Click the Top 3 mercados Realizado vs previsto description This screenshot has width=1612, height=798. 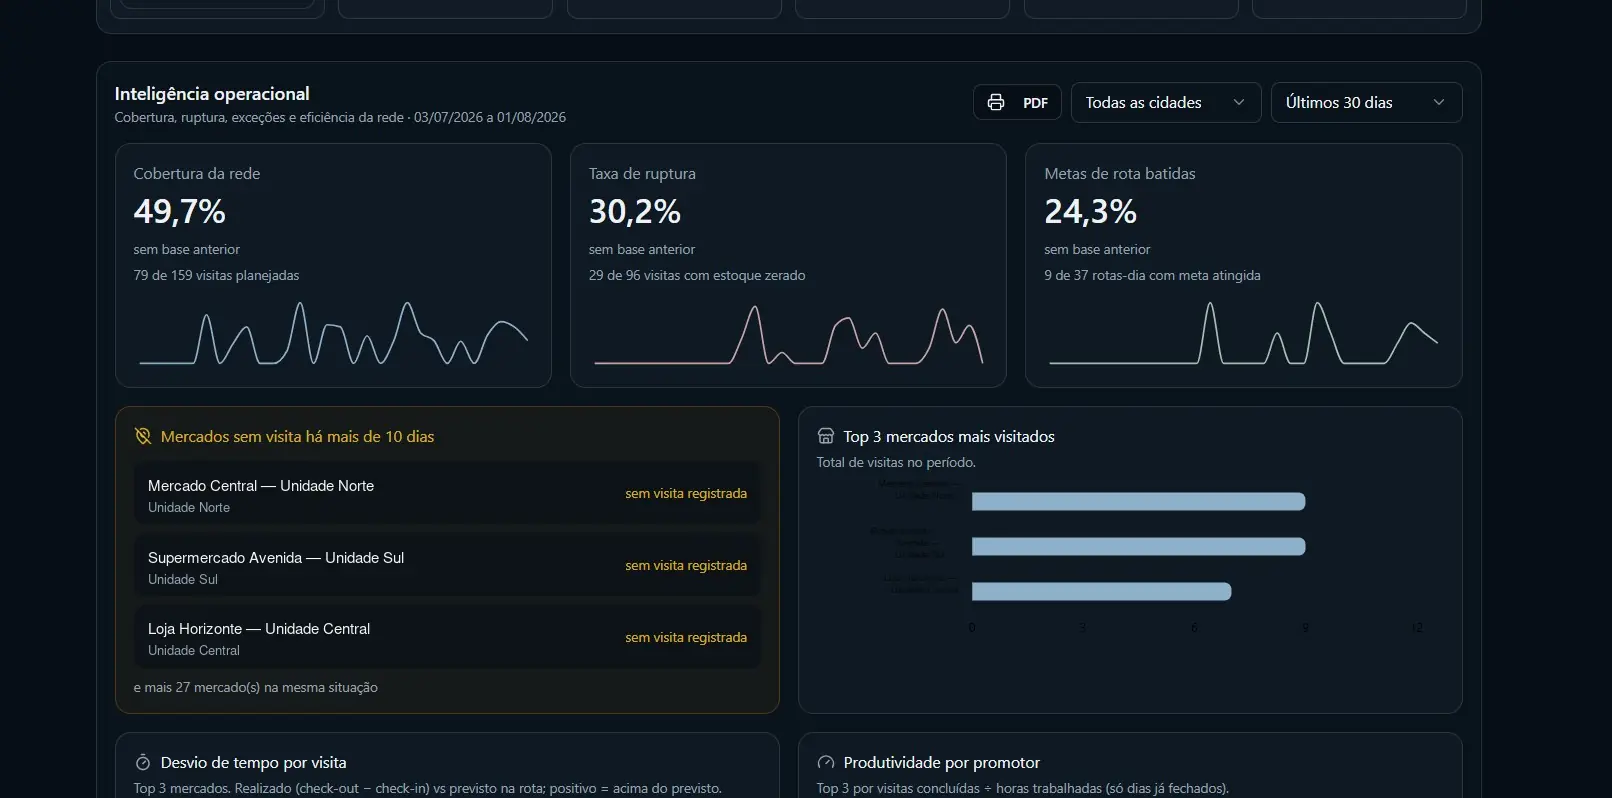click(428, 789)
